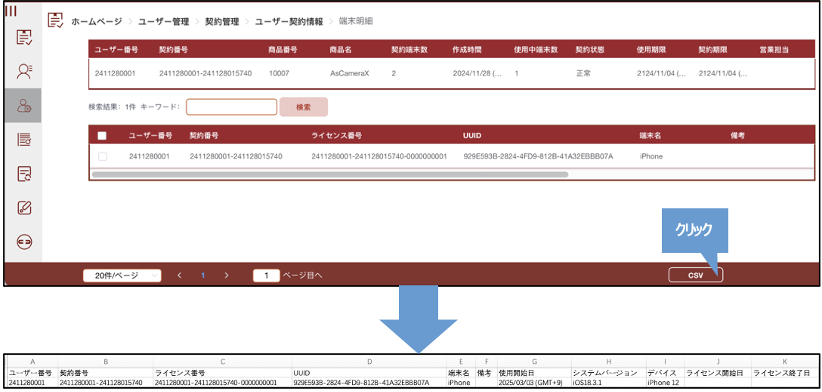Viewport: 822px width, 392px height.
Task: Click 作成時間 header in contract table
Action: pyautogui.click(x=467, y=50)
